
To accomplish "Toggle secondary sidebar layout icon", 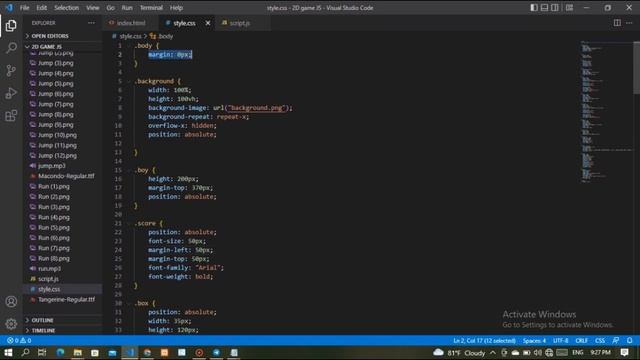I will [555, 7].
